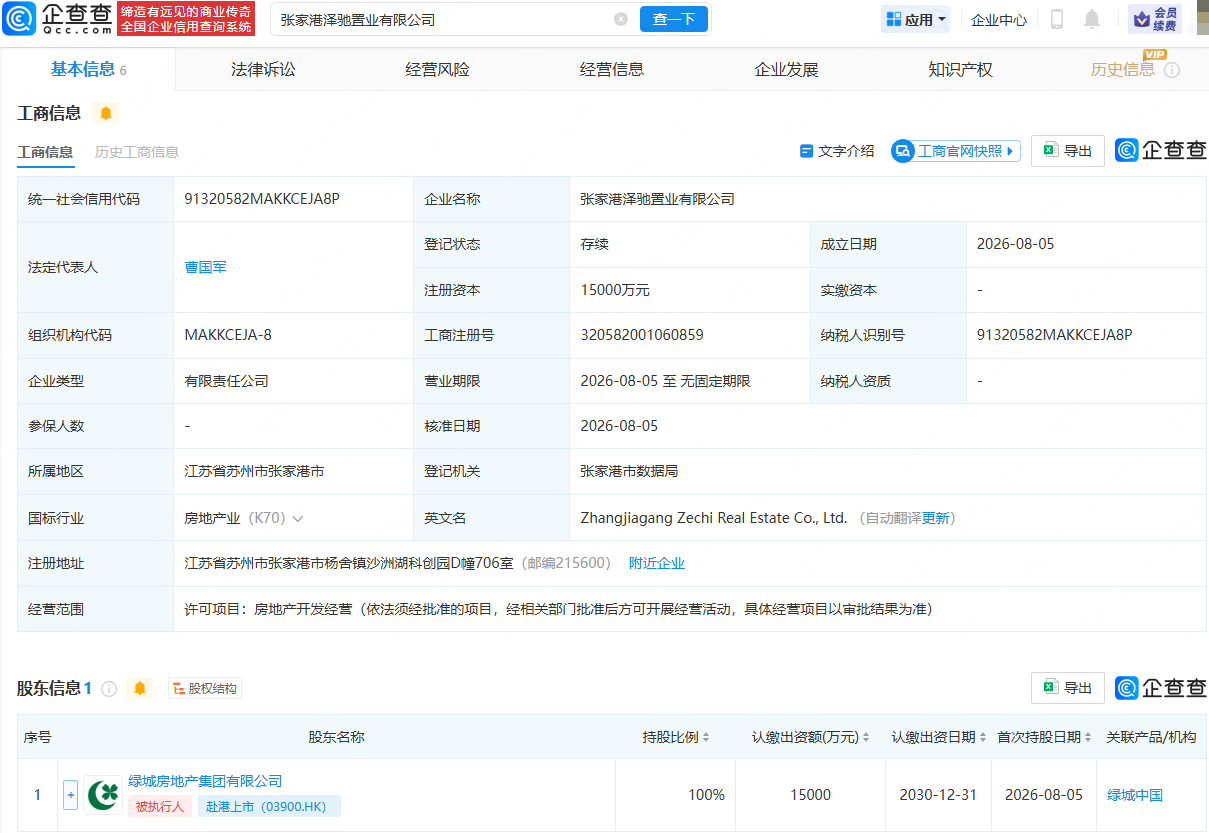Click 组织机构代码 MAKKCEJA-8 value
1209x833 pixels.
point(228,335)
